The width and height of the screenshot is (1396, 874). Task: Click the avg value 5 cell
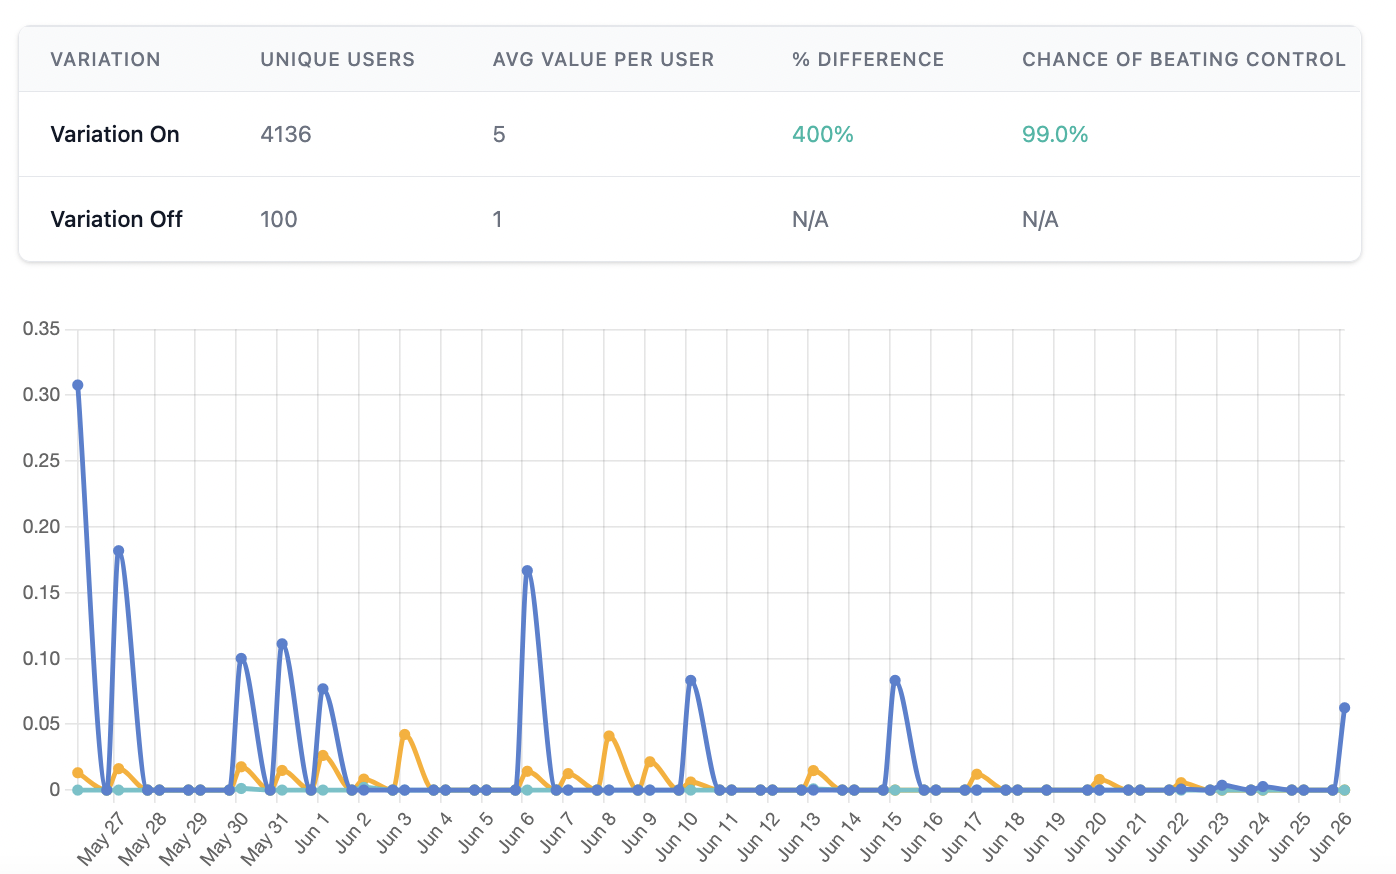click(x=499, y=134)
